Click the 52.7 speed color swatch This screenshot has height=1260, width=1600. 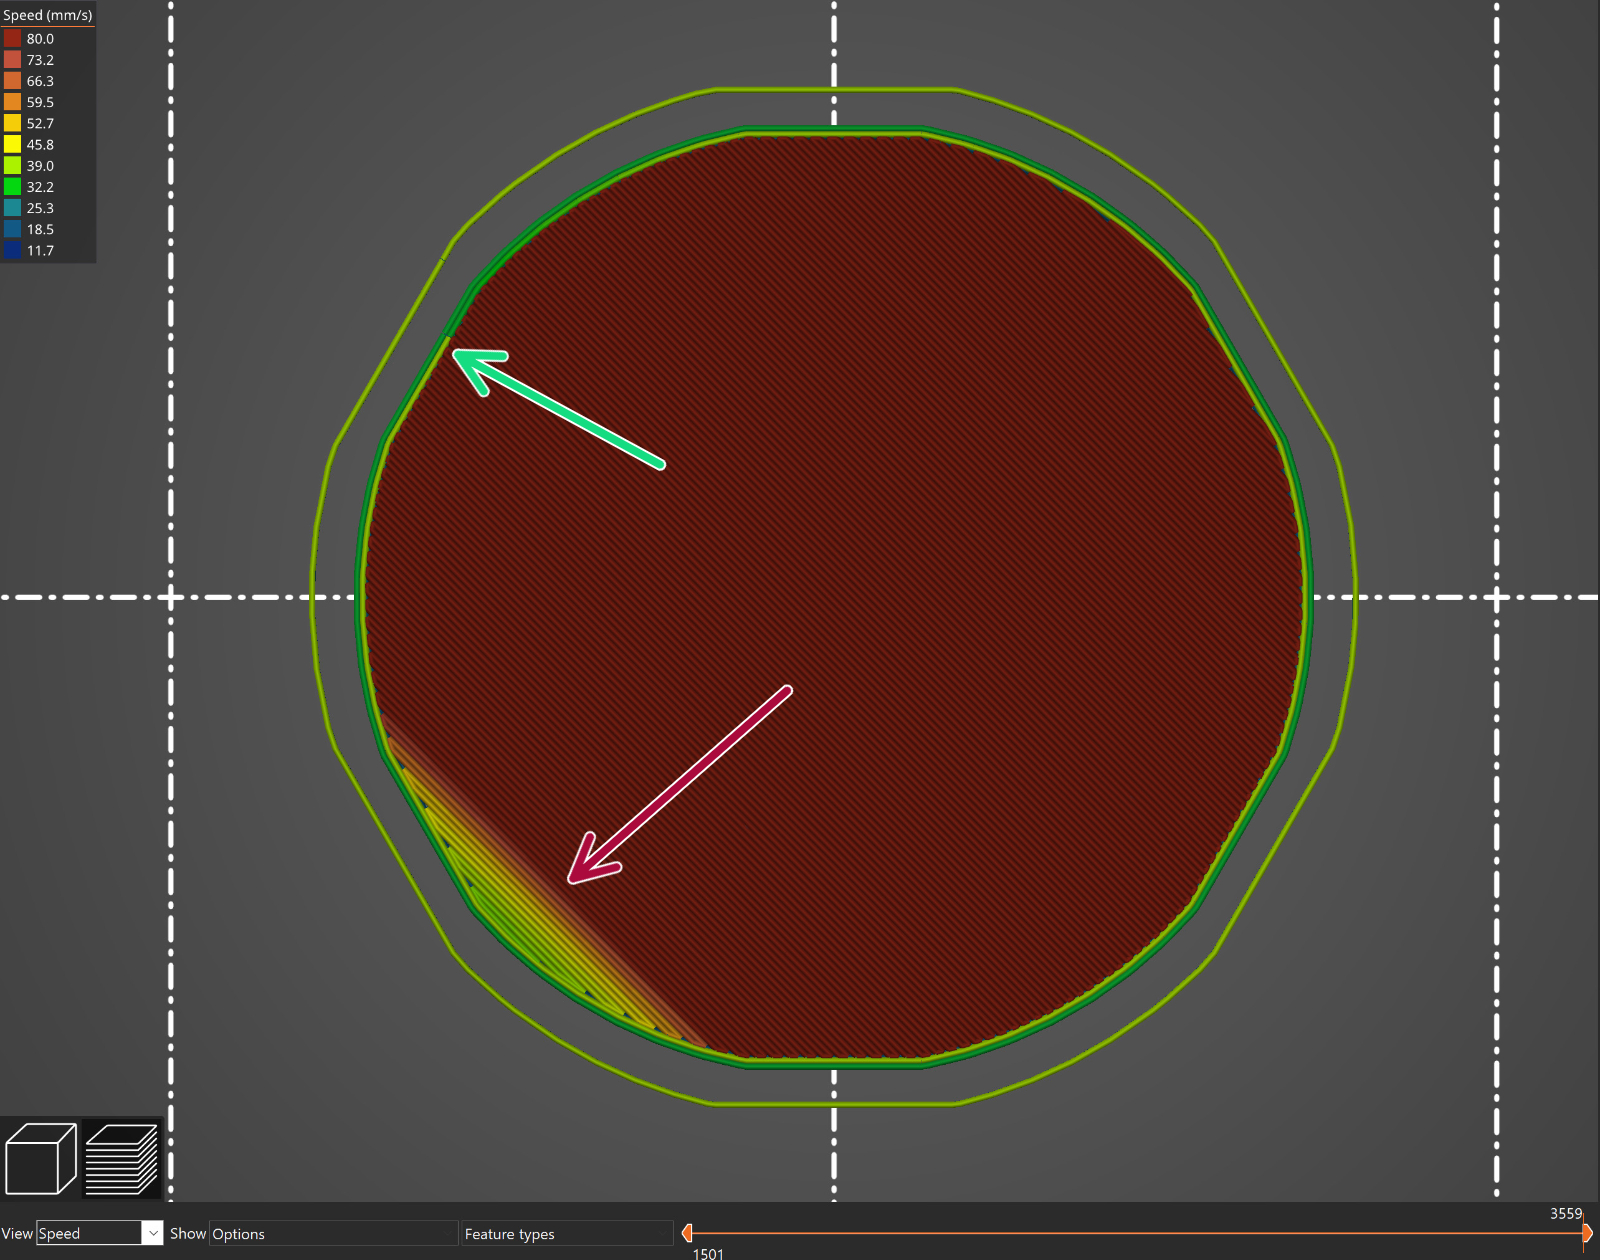12,123
